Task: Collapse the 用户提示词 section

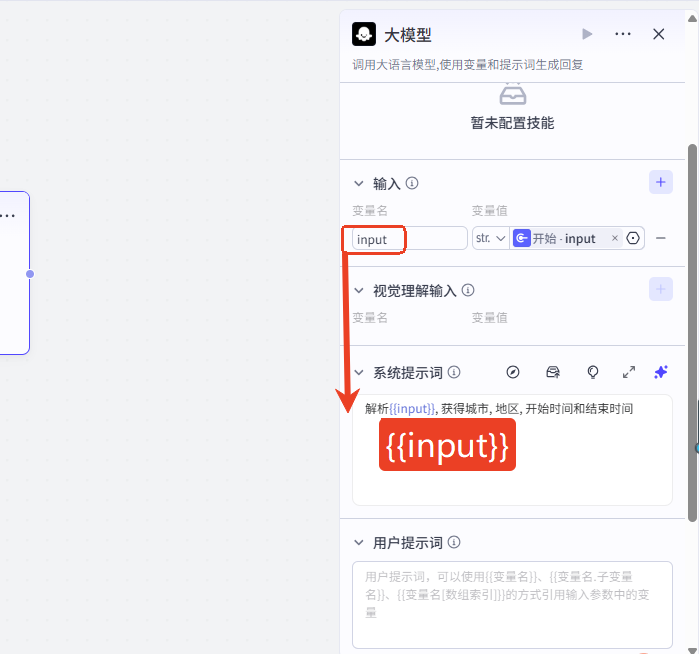Action: click(359, 543)
